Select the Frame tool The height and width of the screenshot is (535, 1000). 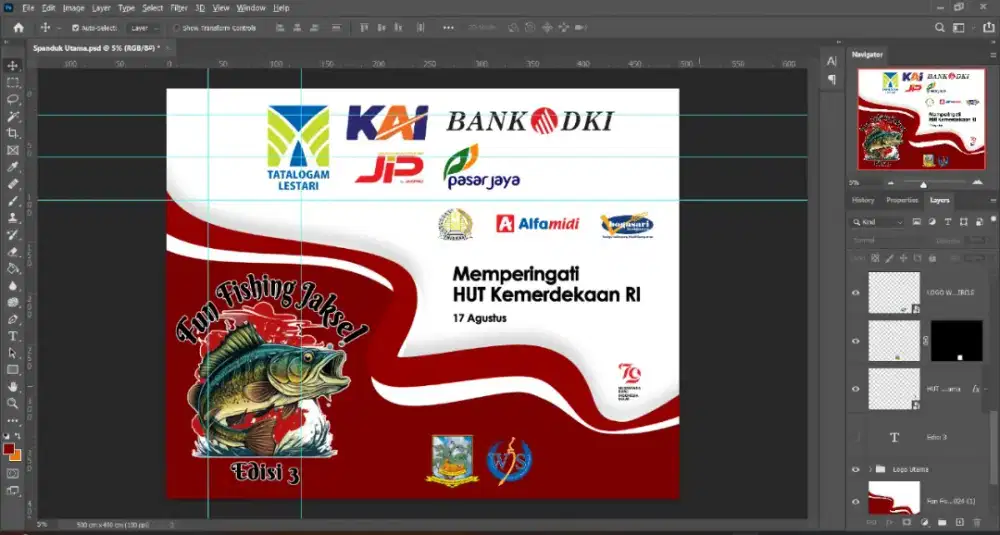coord(12,150)
